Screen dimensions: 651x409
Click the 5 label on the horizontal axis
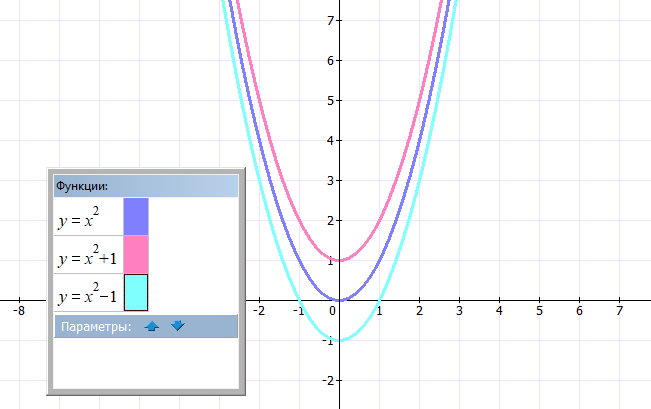tap(539, 312)
